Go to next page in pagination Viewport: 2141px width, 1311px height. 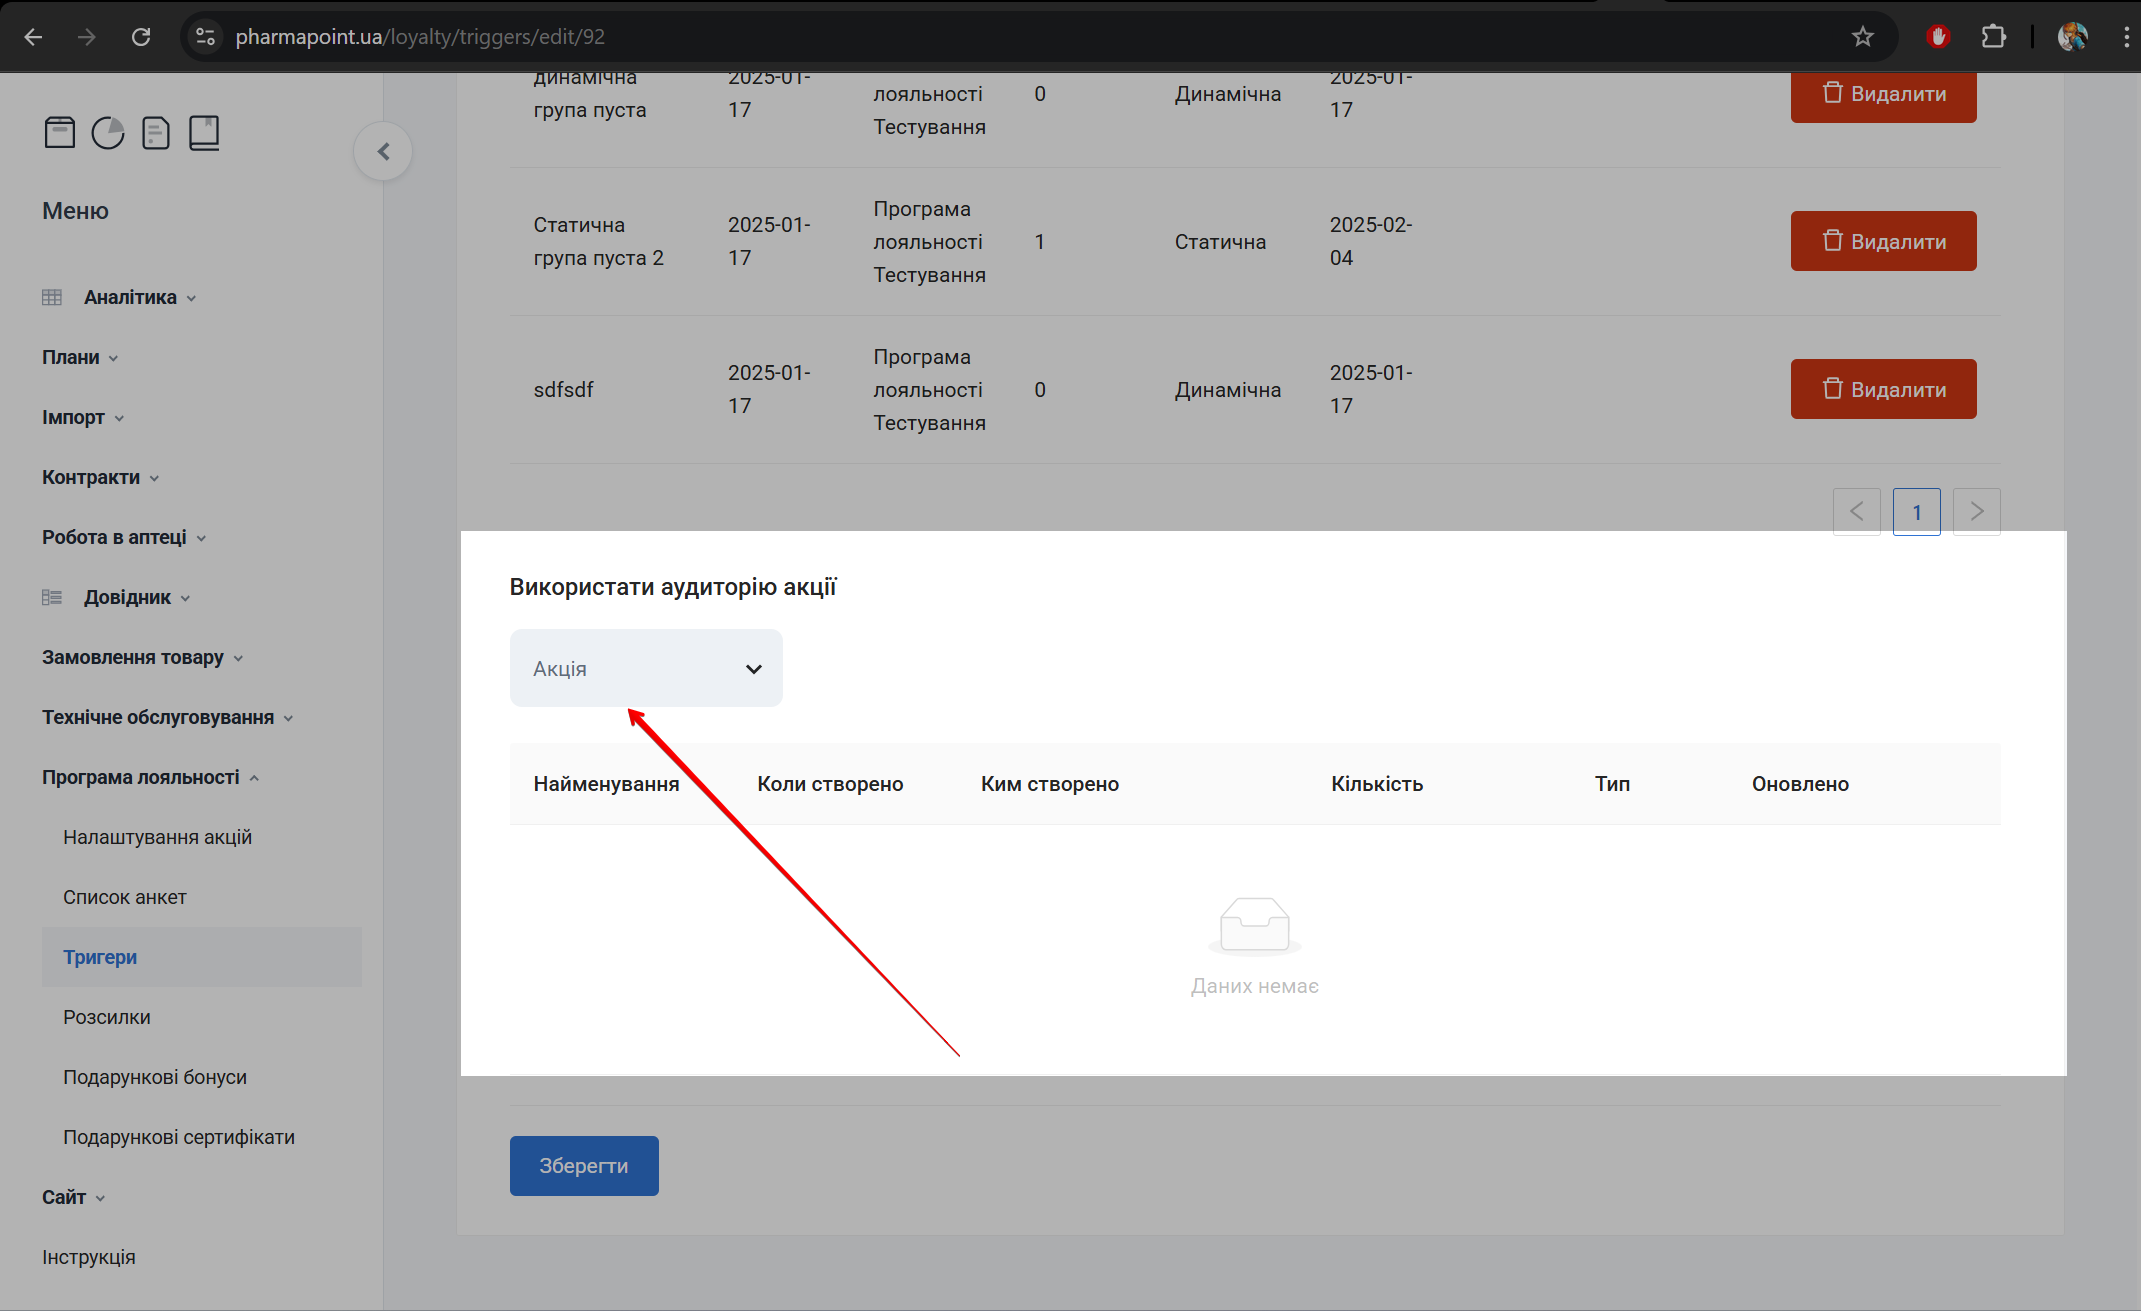click(1976, 512)
